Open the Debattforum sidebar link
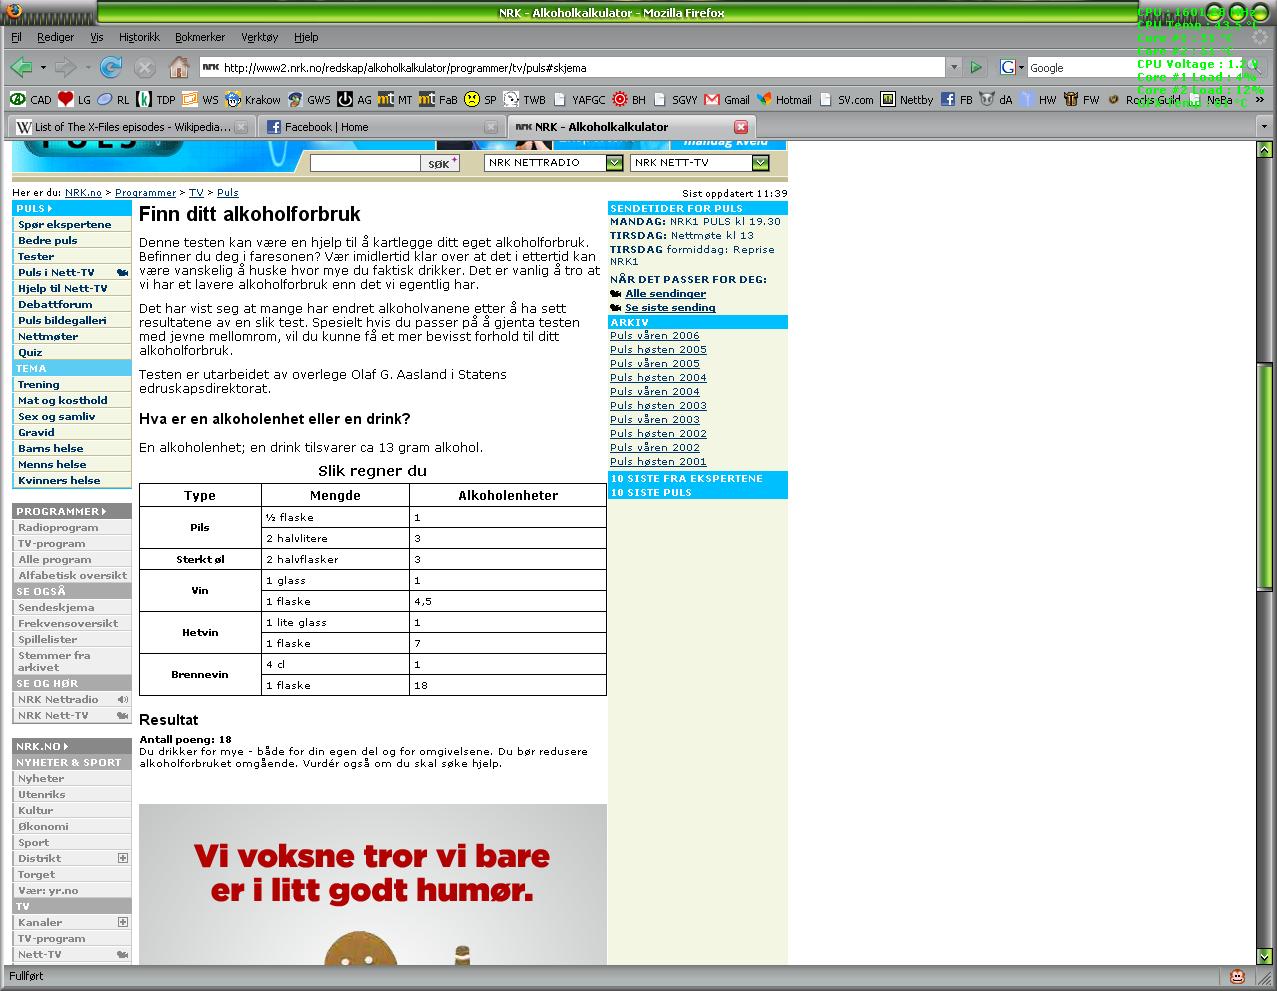Image resolution: width=1277 pixels, height=991 pixels. [55, 304]
